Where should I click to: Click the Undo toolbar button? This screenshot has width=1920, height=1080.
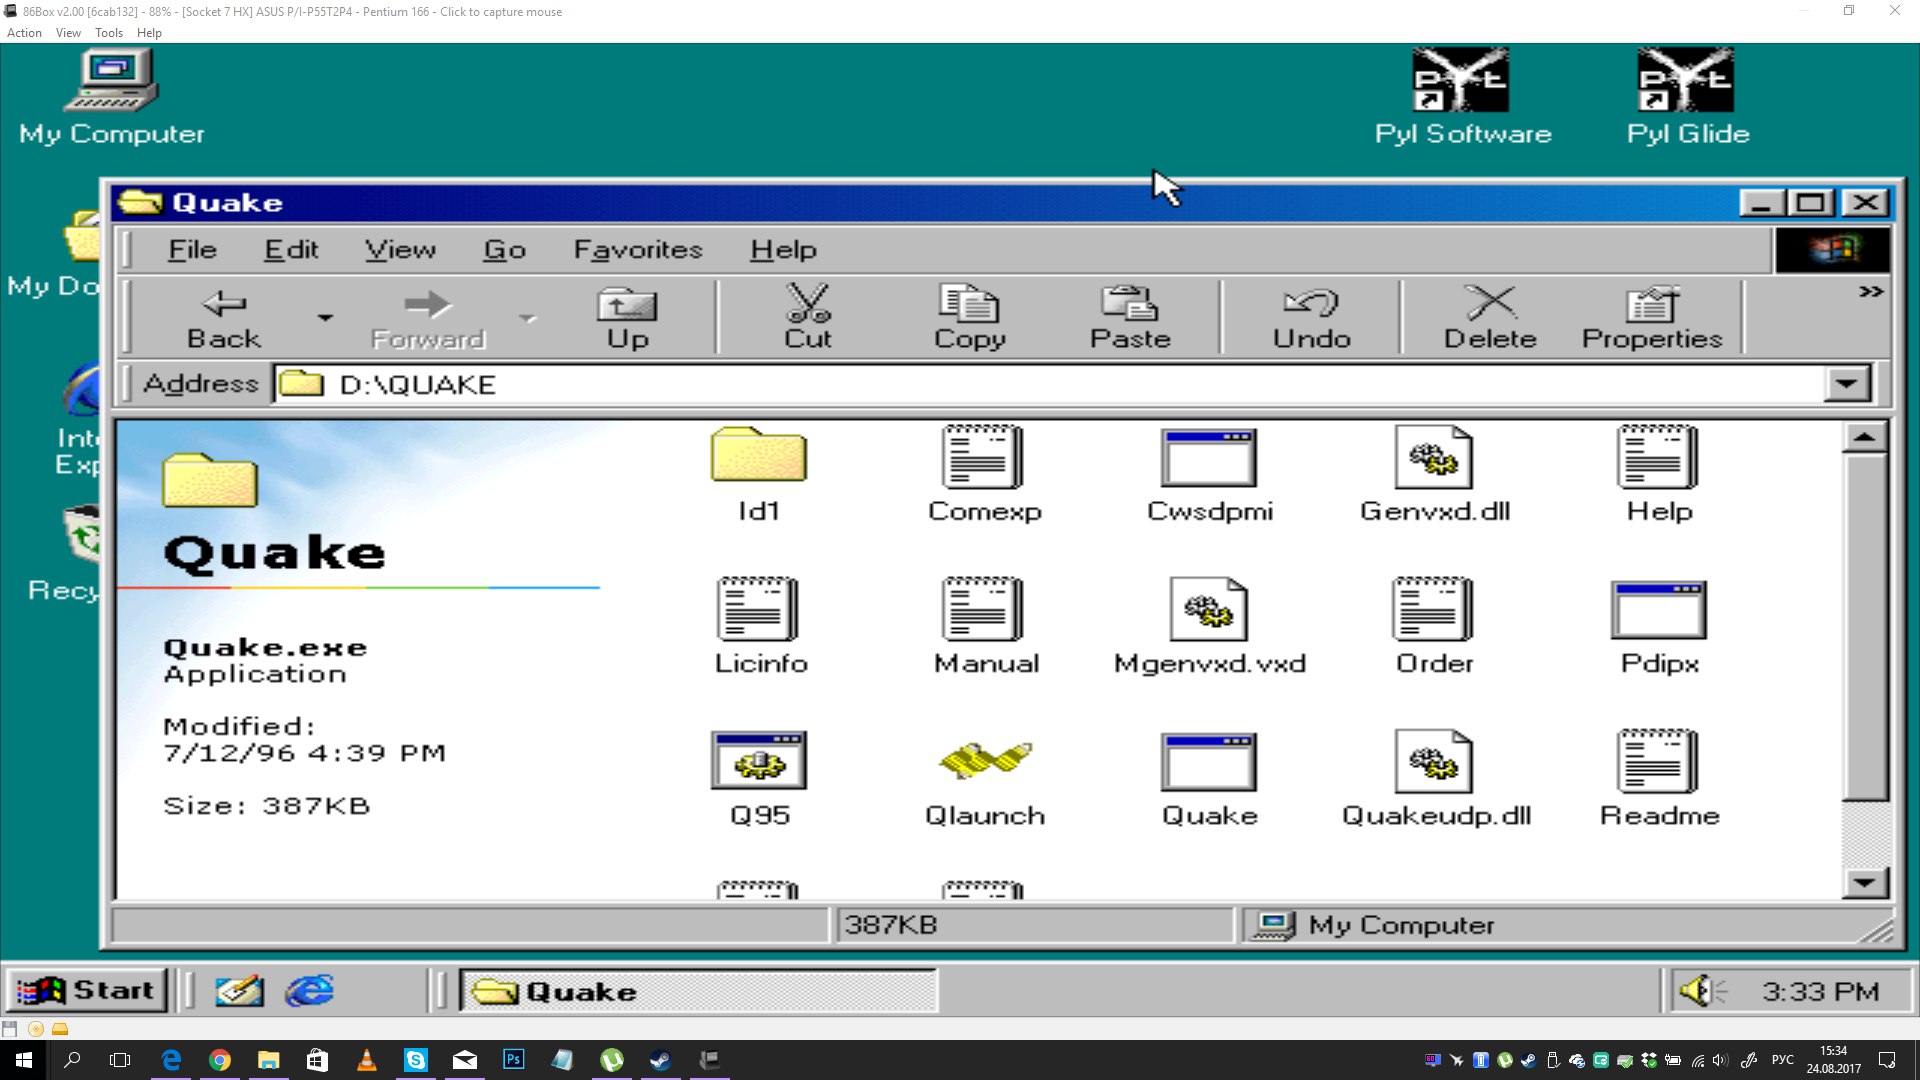pyautogui.click(x=1312, y=316)
